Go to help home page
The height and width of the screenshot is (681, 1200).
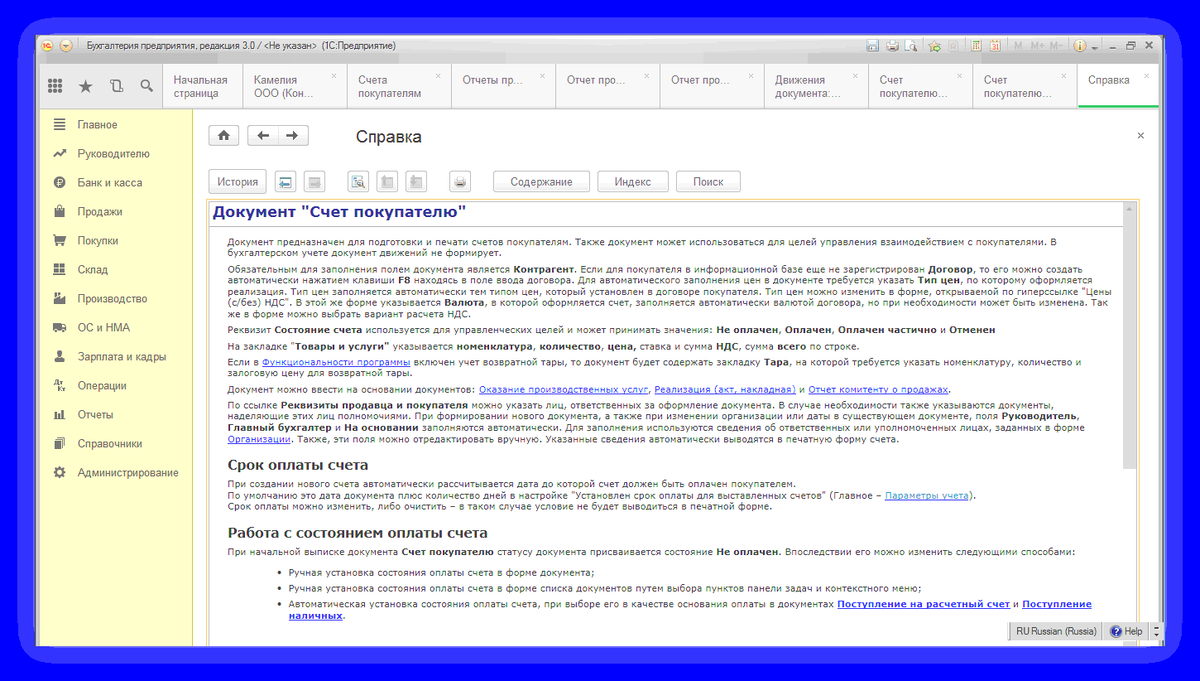[x=223, y=136]
